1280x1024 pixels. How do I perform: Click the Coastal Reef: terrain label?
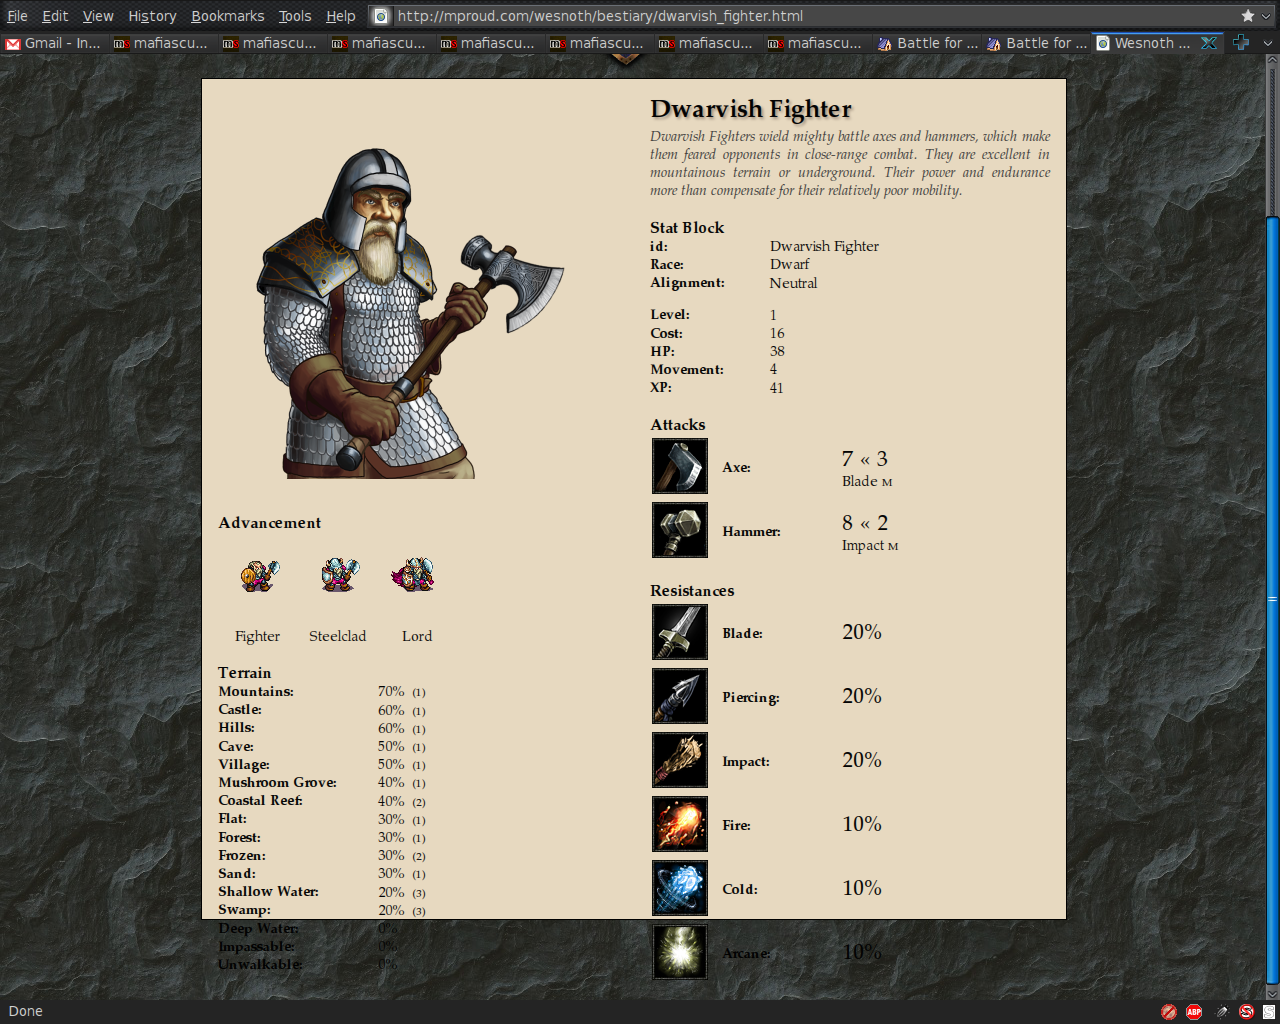point(260,800)
